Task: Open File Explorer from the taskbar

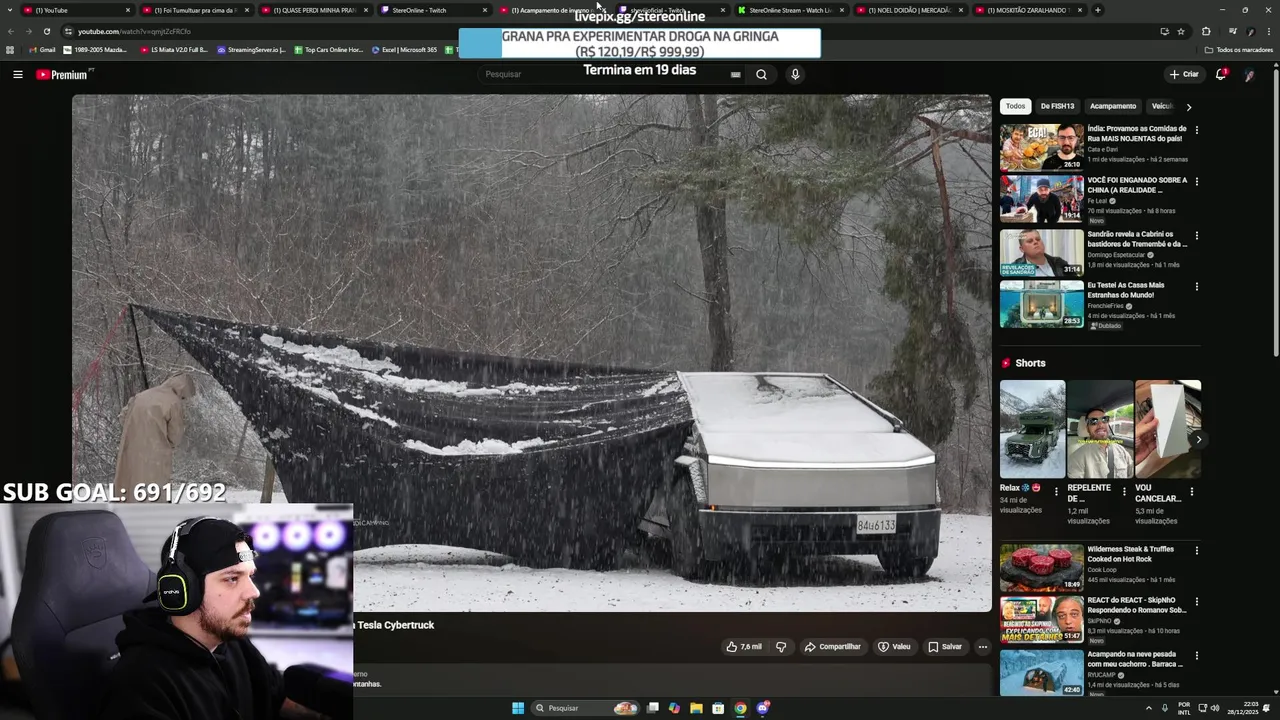Action: [696, 708]
